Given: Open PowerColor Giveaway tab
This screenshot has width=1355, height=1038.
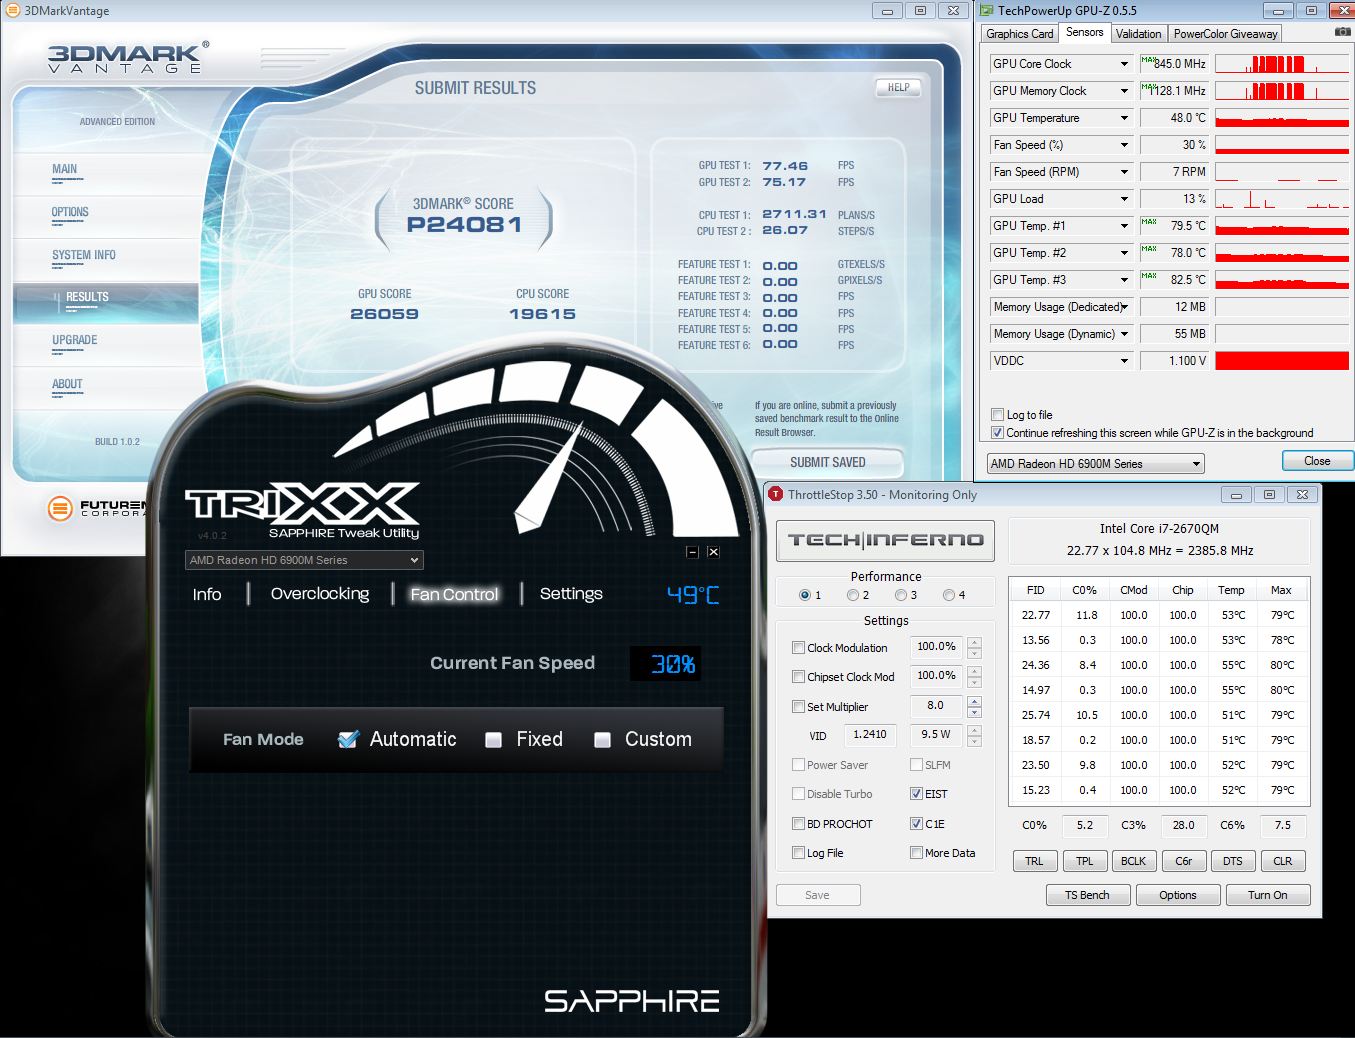Looking at the screenshot, I should pyautogui.click(x=1225, y=34).
